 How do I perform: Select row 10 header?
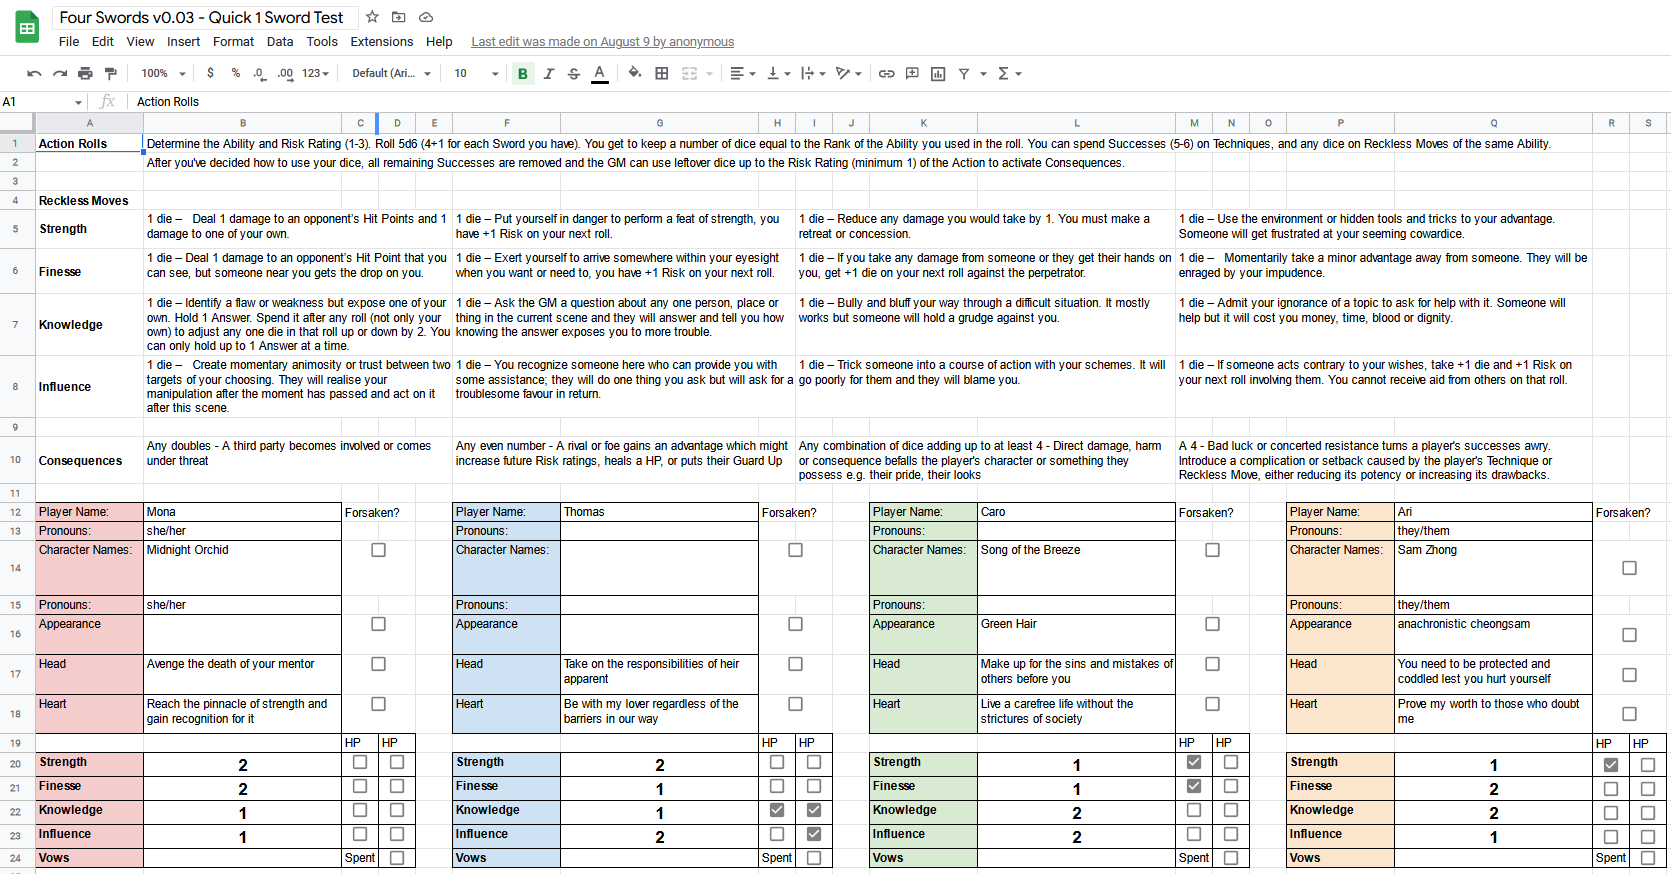click(16, 460)
